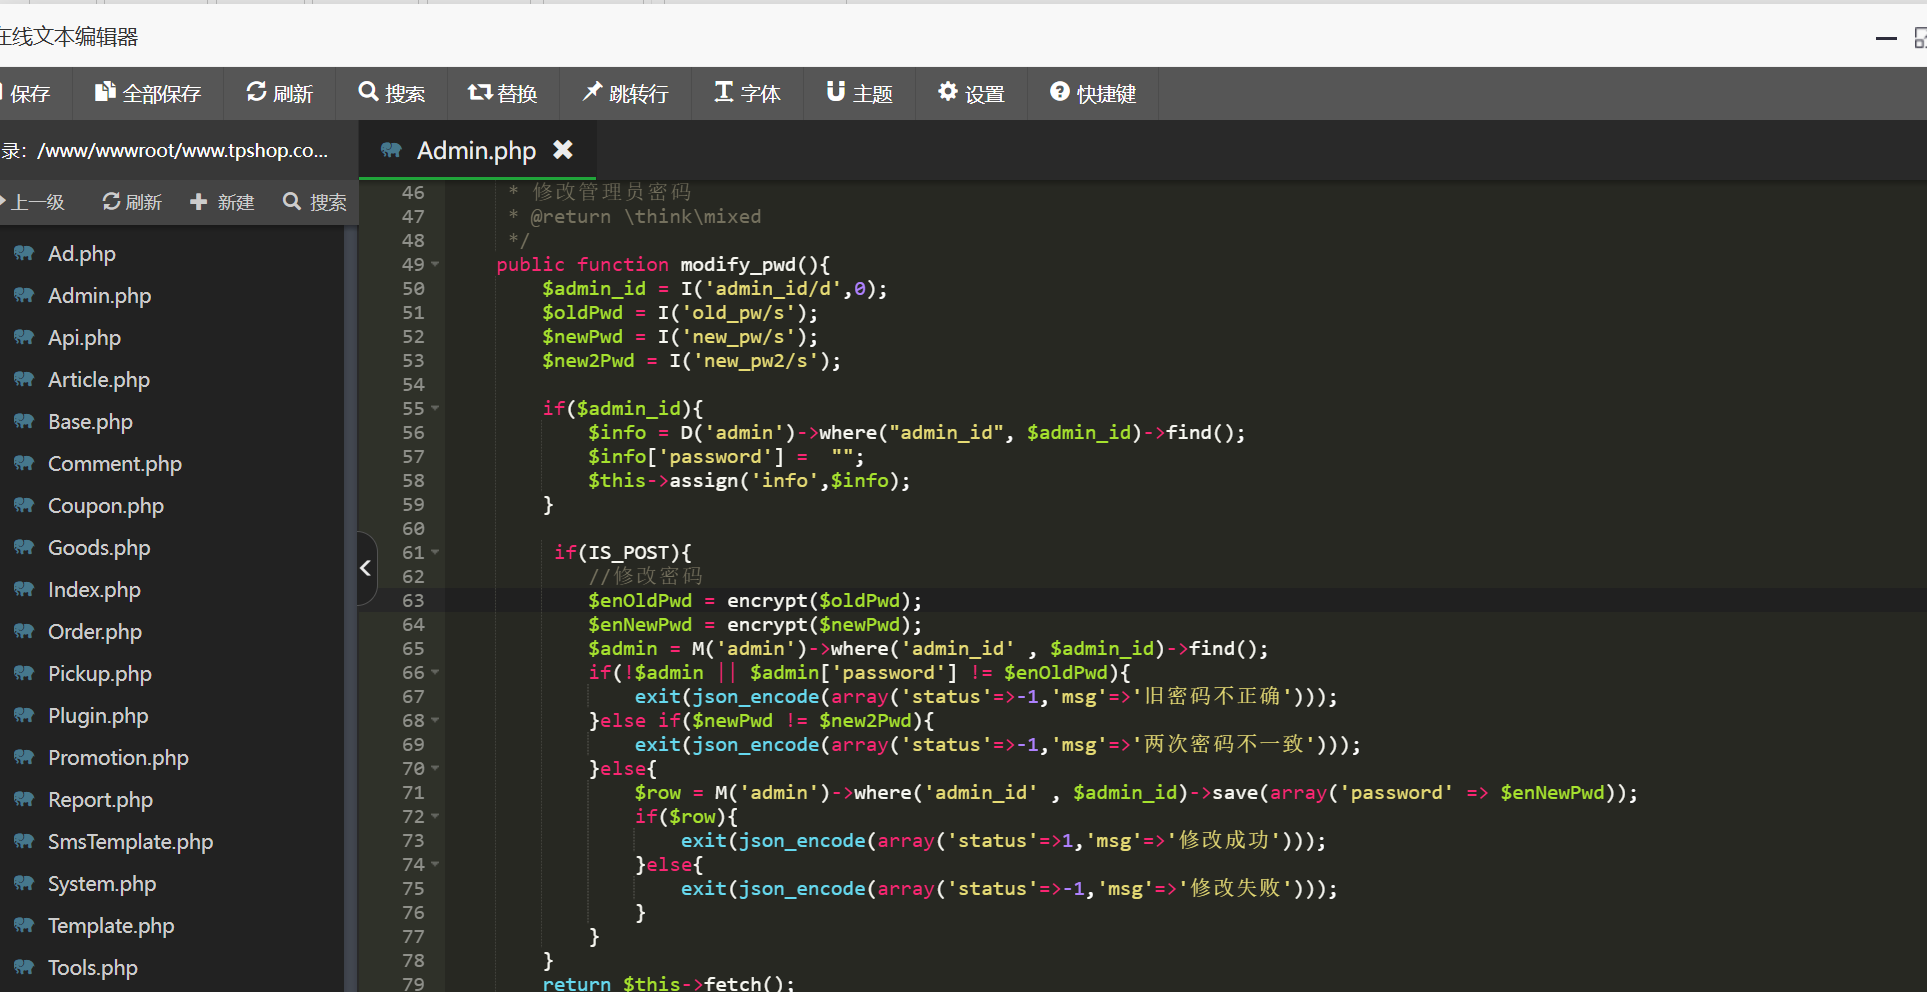Go up with the 上一级 button

coord(35,202)
